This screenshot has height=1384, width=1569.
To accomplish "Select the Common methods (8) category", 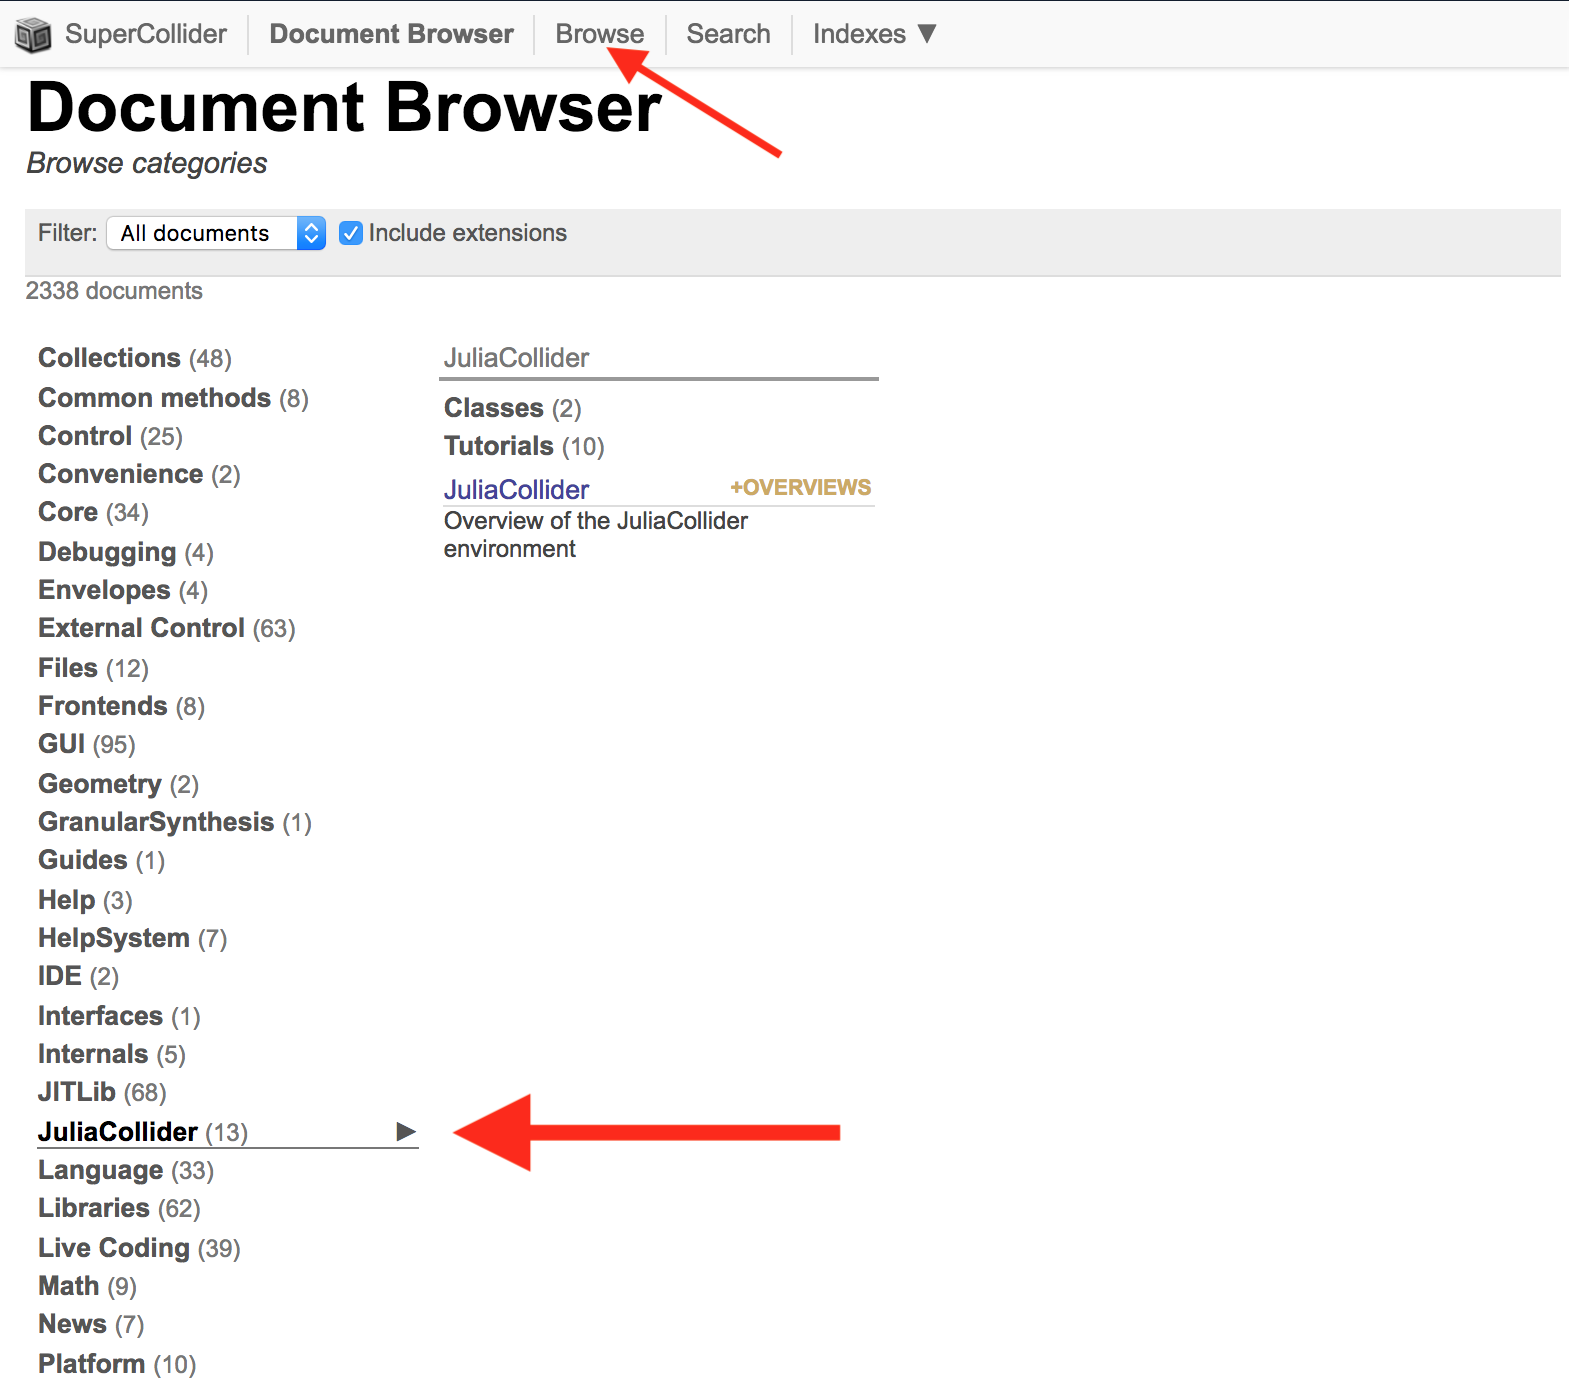I will tap(173, 398).
